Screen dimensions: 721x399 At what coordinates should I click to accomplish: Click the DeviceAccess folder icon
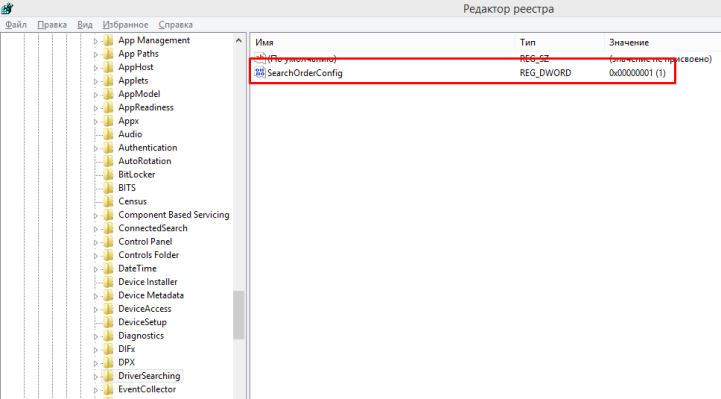tap(108, 309)
